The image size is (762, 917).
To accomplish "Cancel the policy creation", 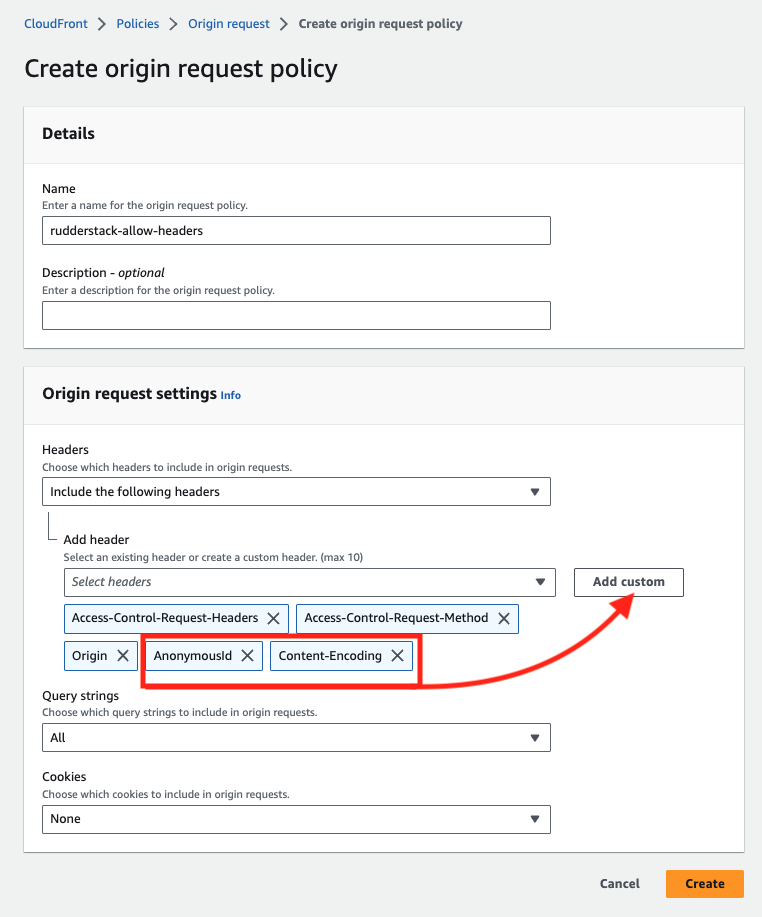I will (x=619, y=884).
